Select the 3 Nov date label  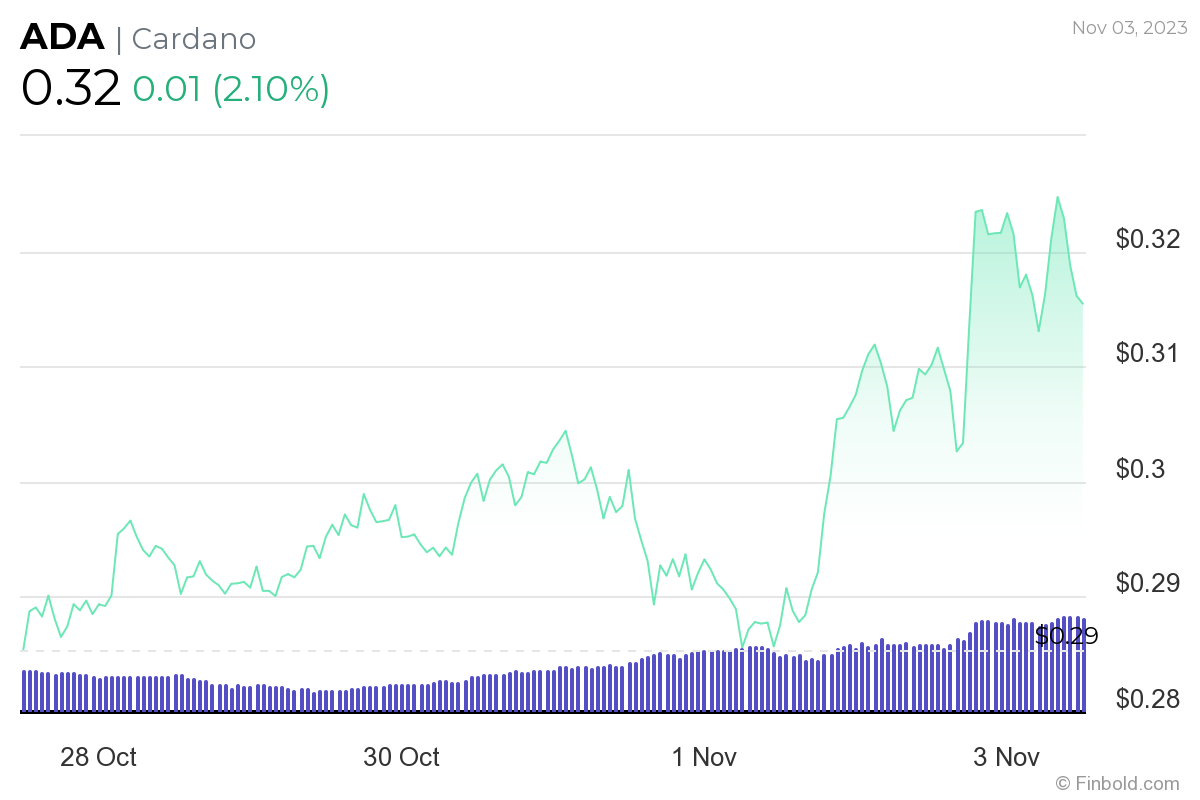pyautogui.click(x=1006, y=757)
